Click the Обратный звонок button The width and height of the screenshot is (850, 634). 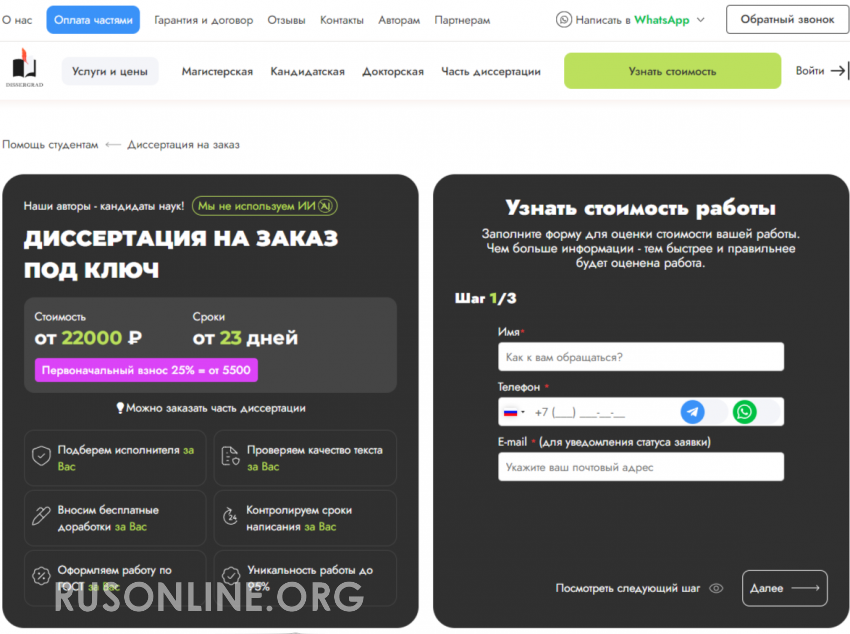click(x=787, y=20)
